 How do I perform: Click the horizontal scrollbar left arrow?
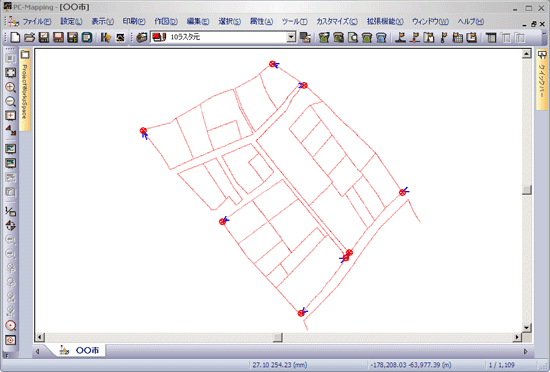click(40, 337)
